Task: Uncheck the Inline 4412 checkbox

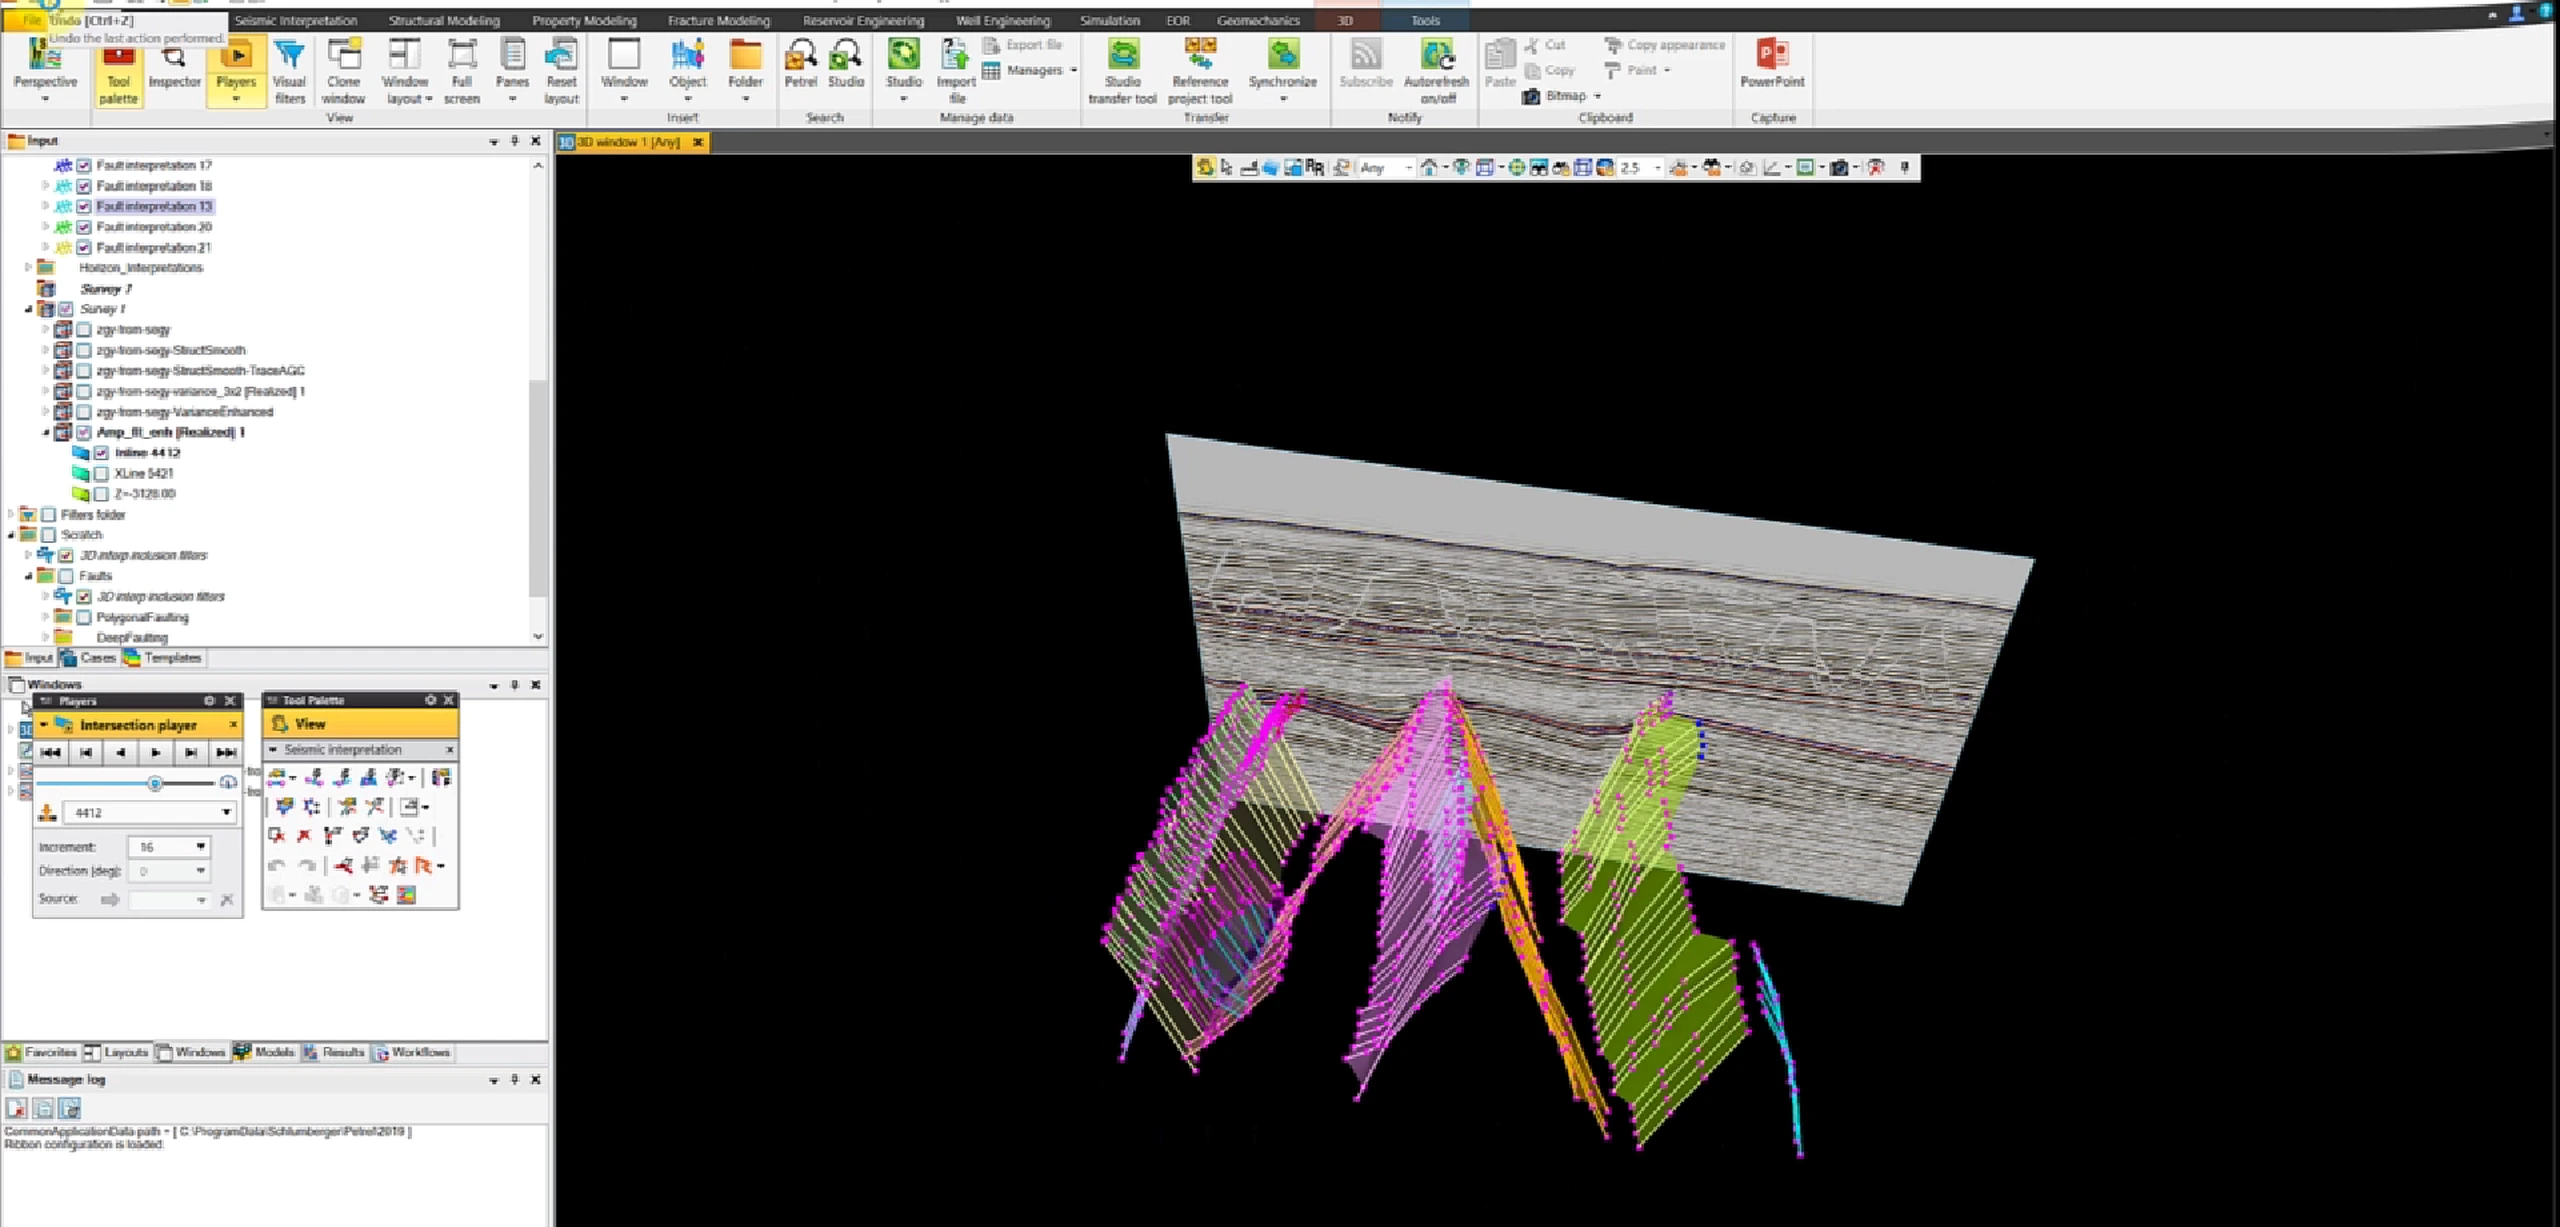Action: 101,453
